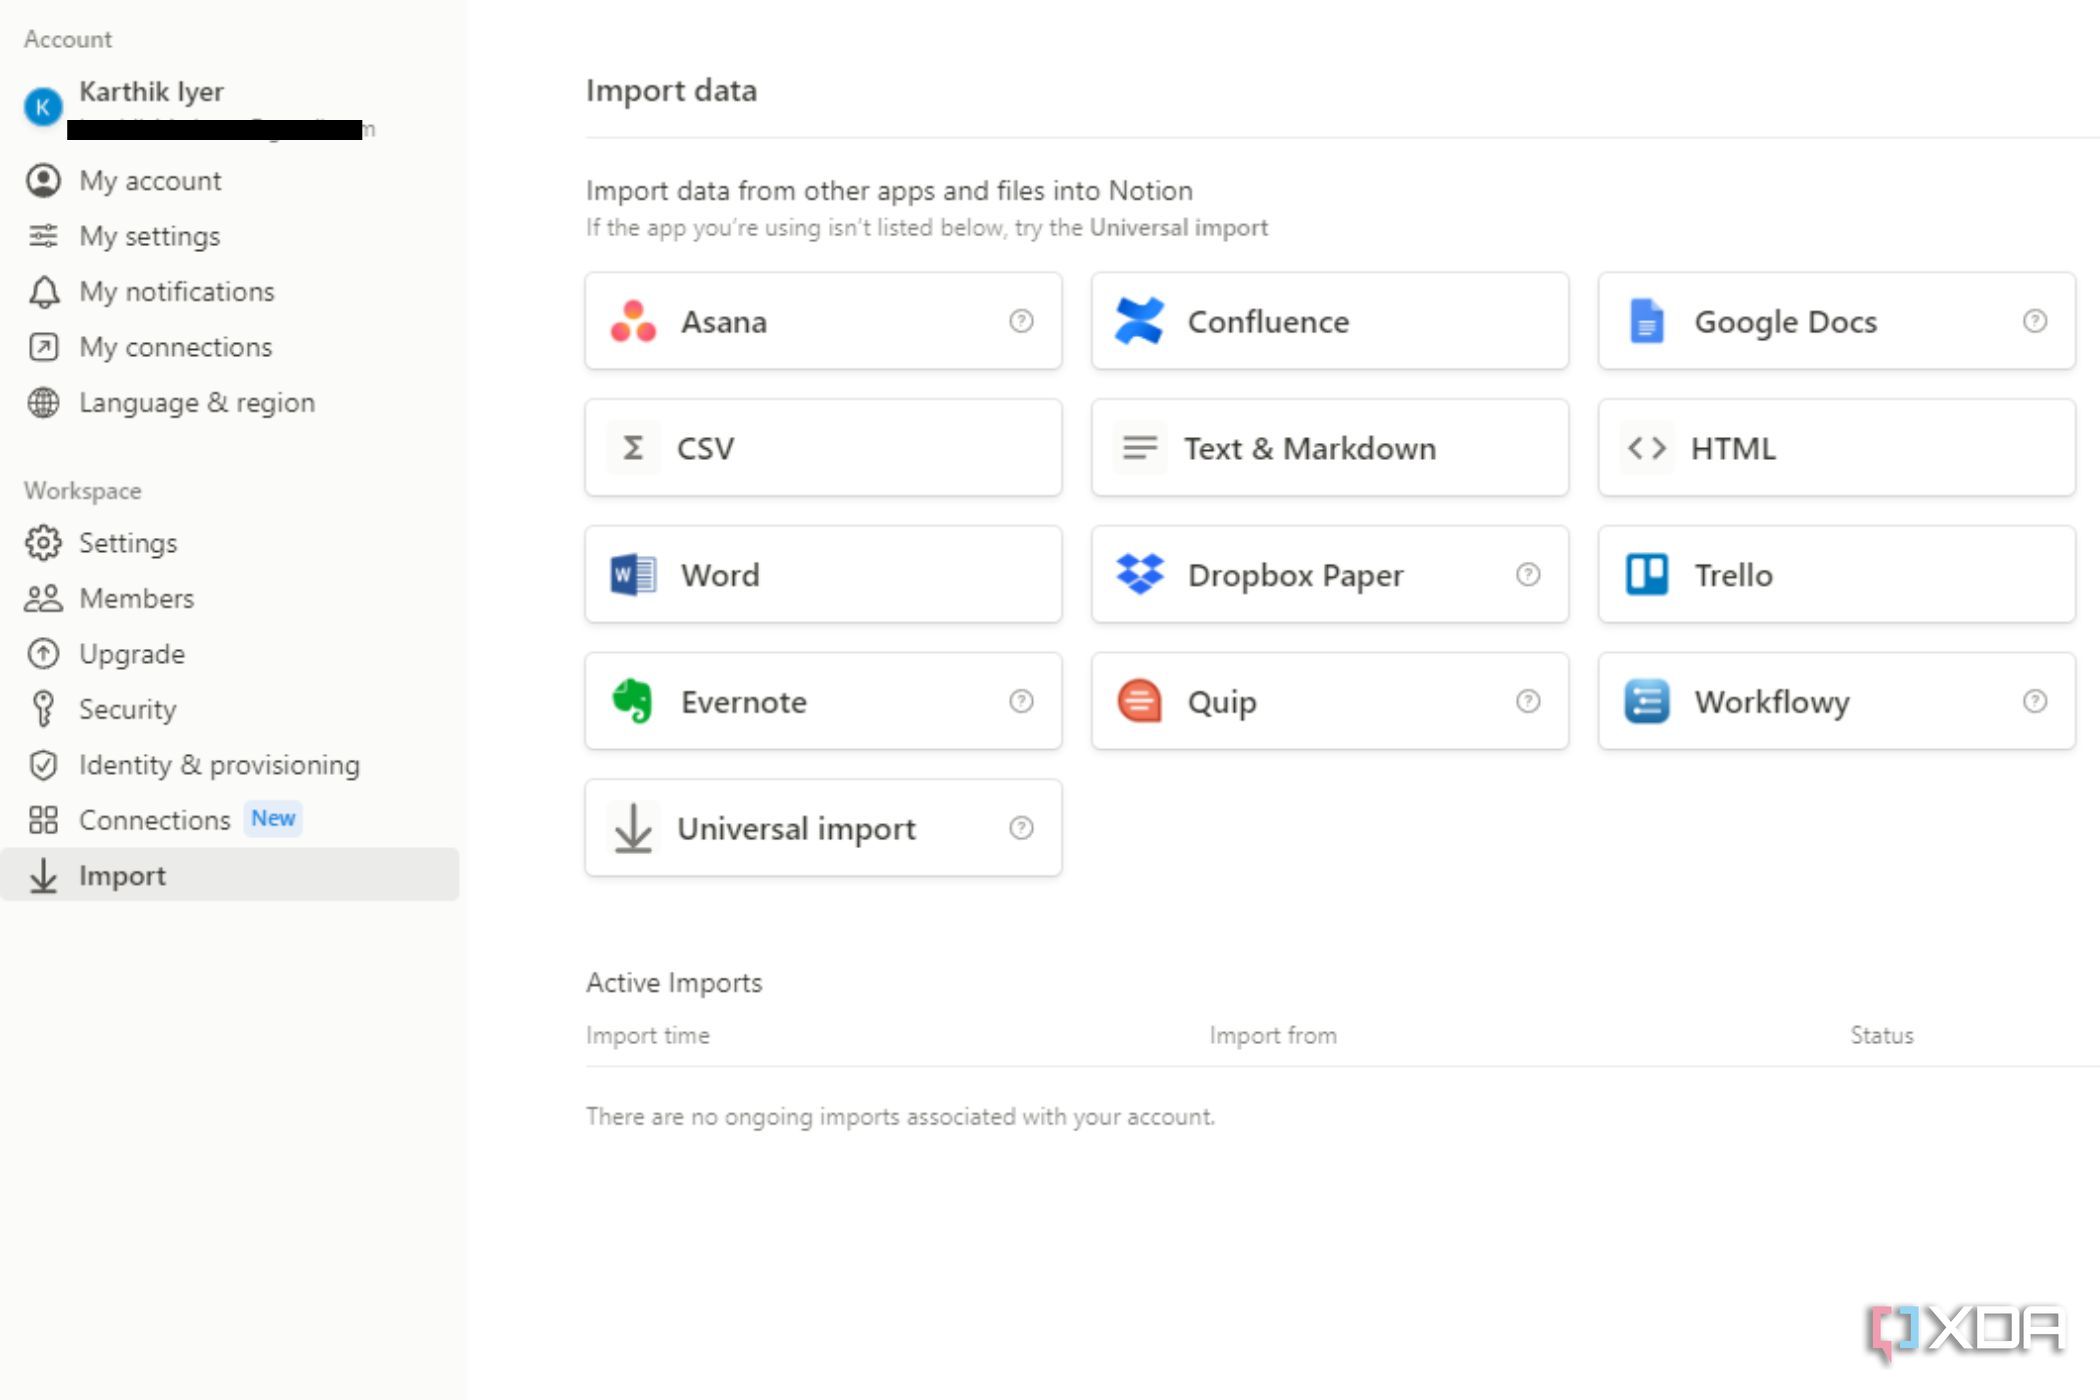Click the Trello board icon

click(x=1646, y=574)
